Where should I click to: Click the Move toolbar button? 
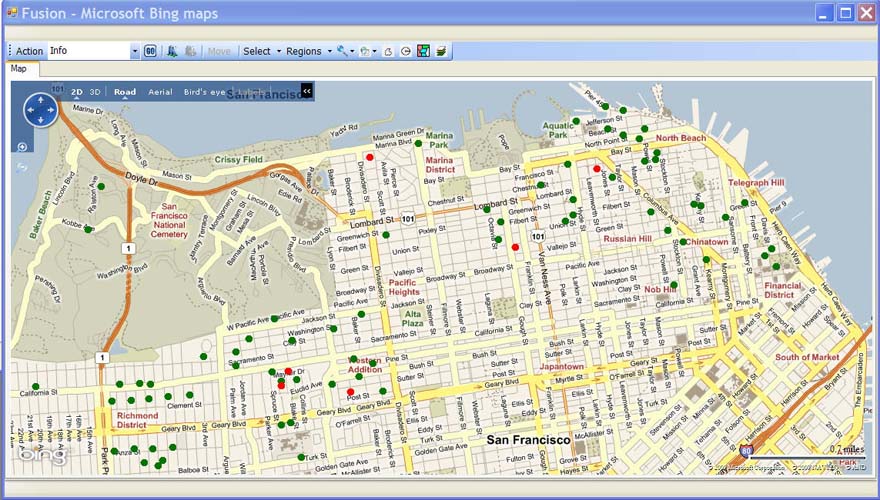pos(219,51)
